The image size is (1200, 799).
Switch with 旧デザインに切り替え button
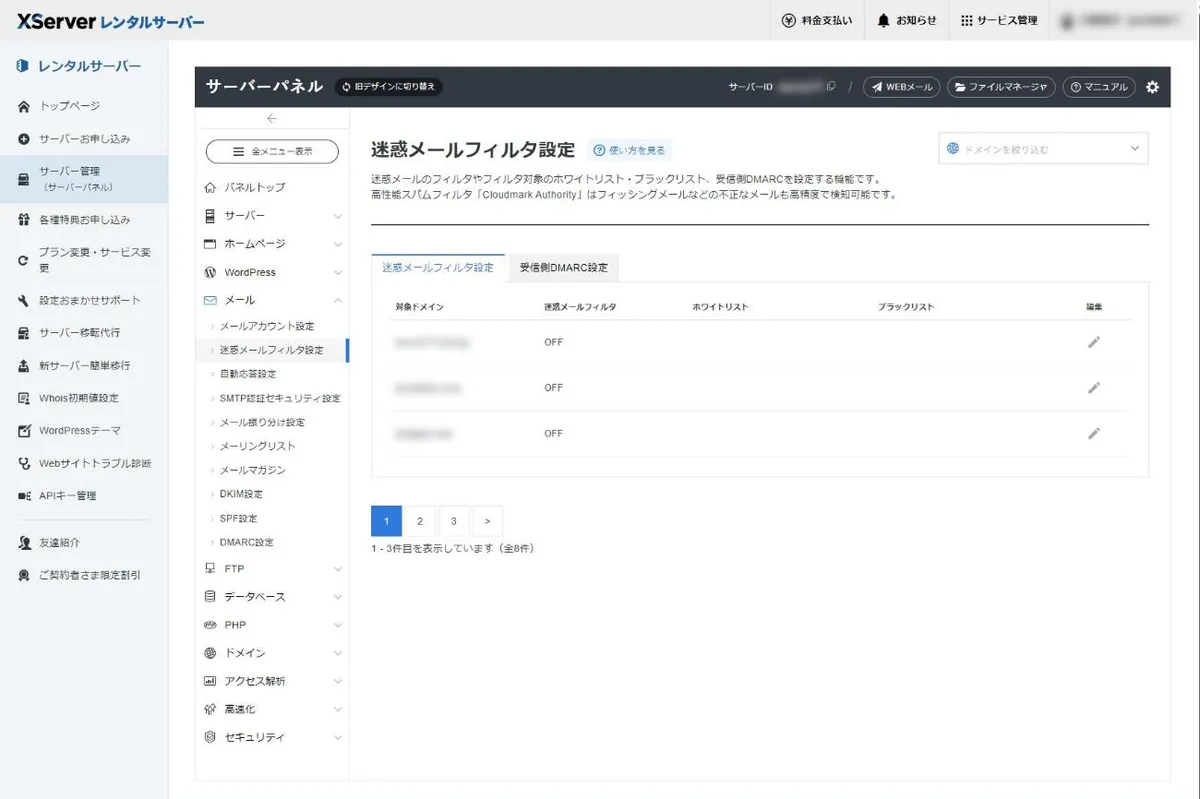pos(388,87)
